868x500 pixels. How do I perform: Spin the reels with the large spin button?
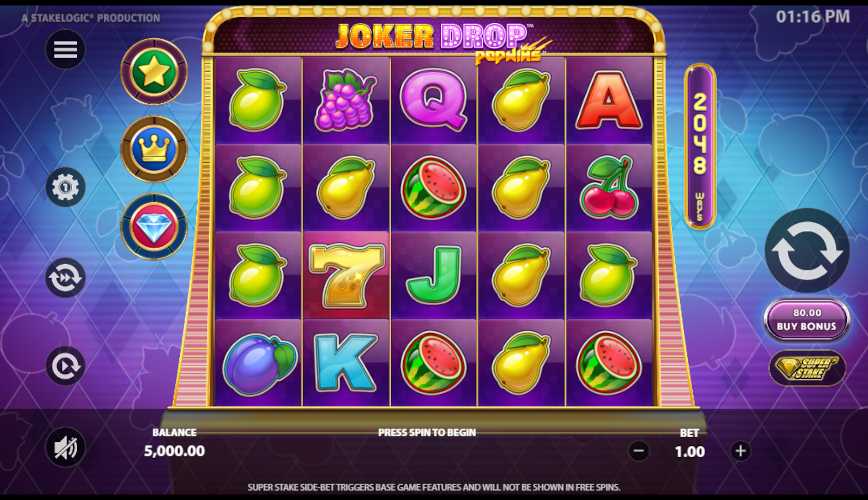807,251
